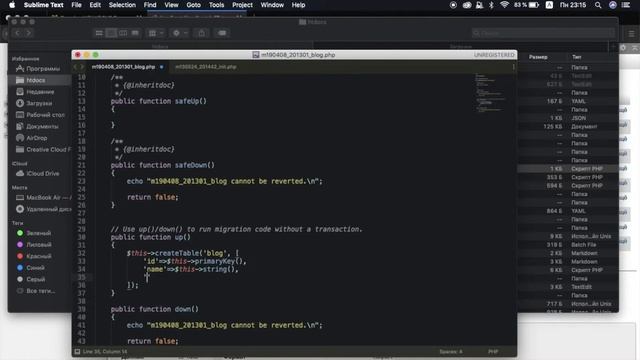Open the Project menu
This screenshot has height=360, width=640.
[x=242, y=5]
